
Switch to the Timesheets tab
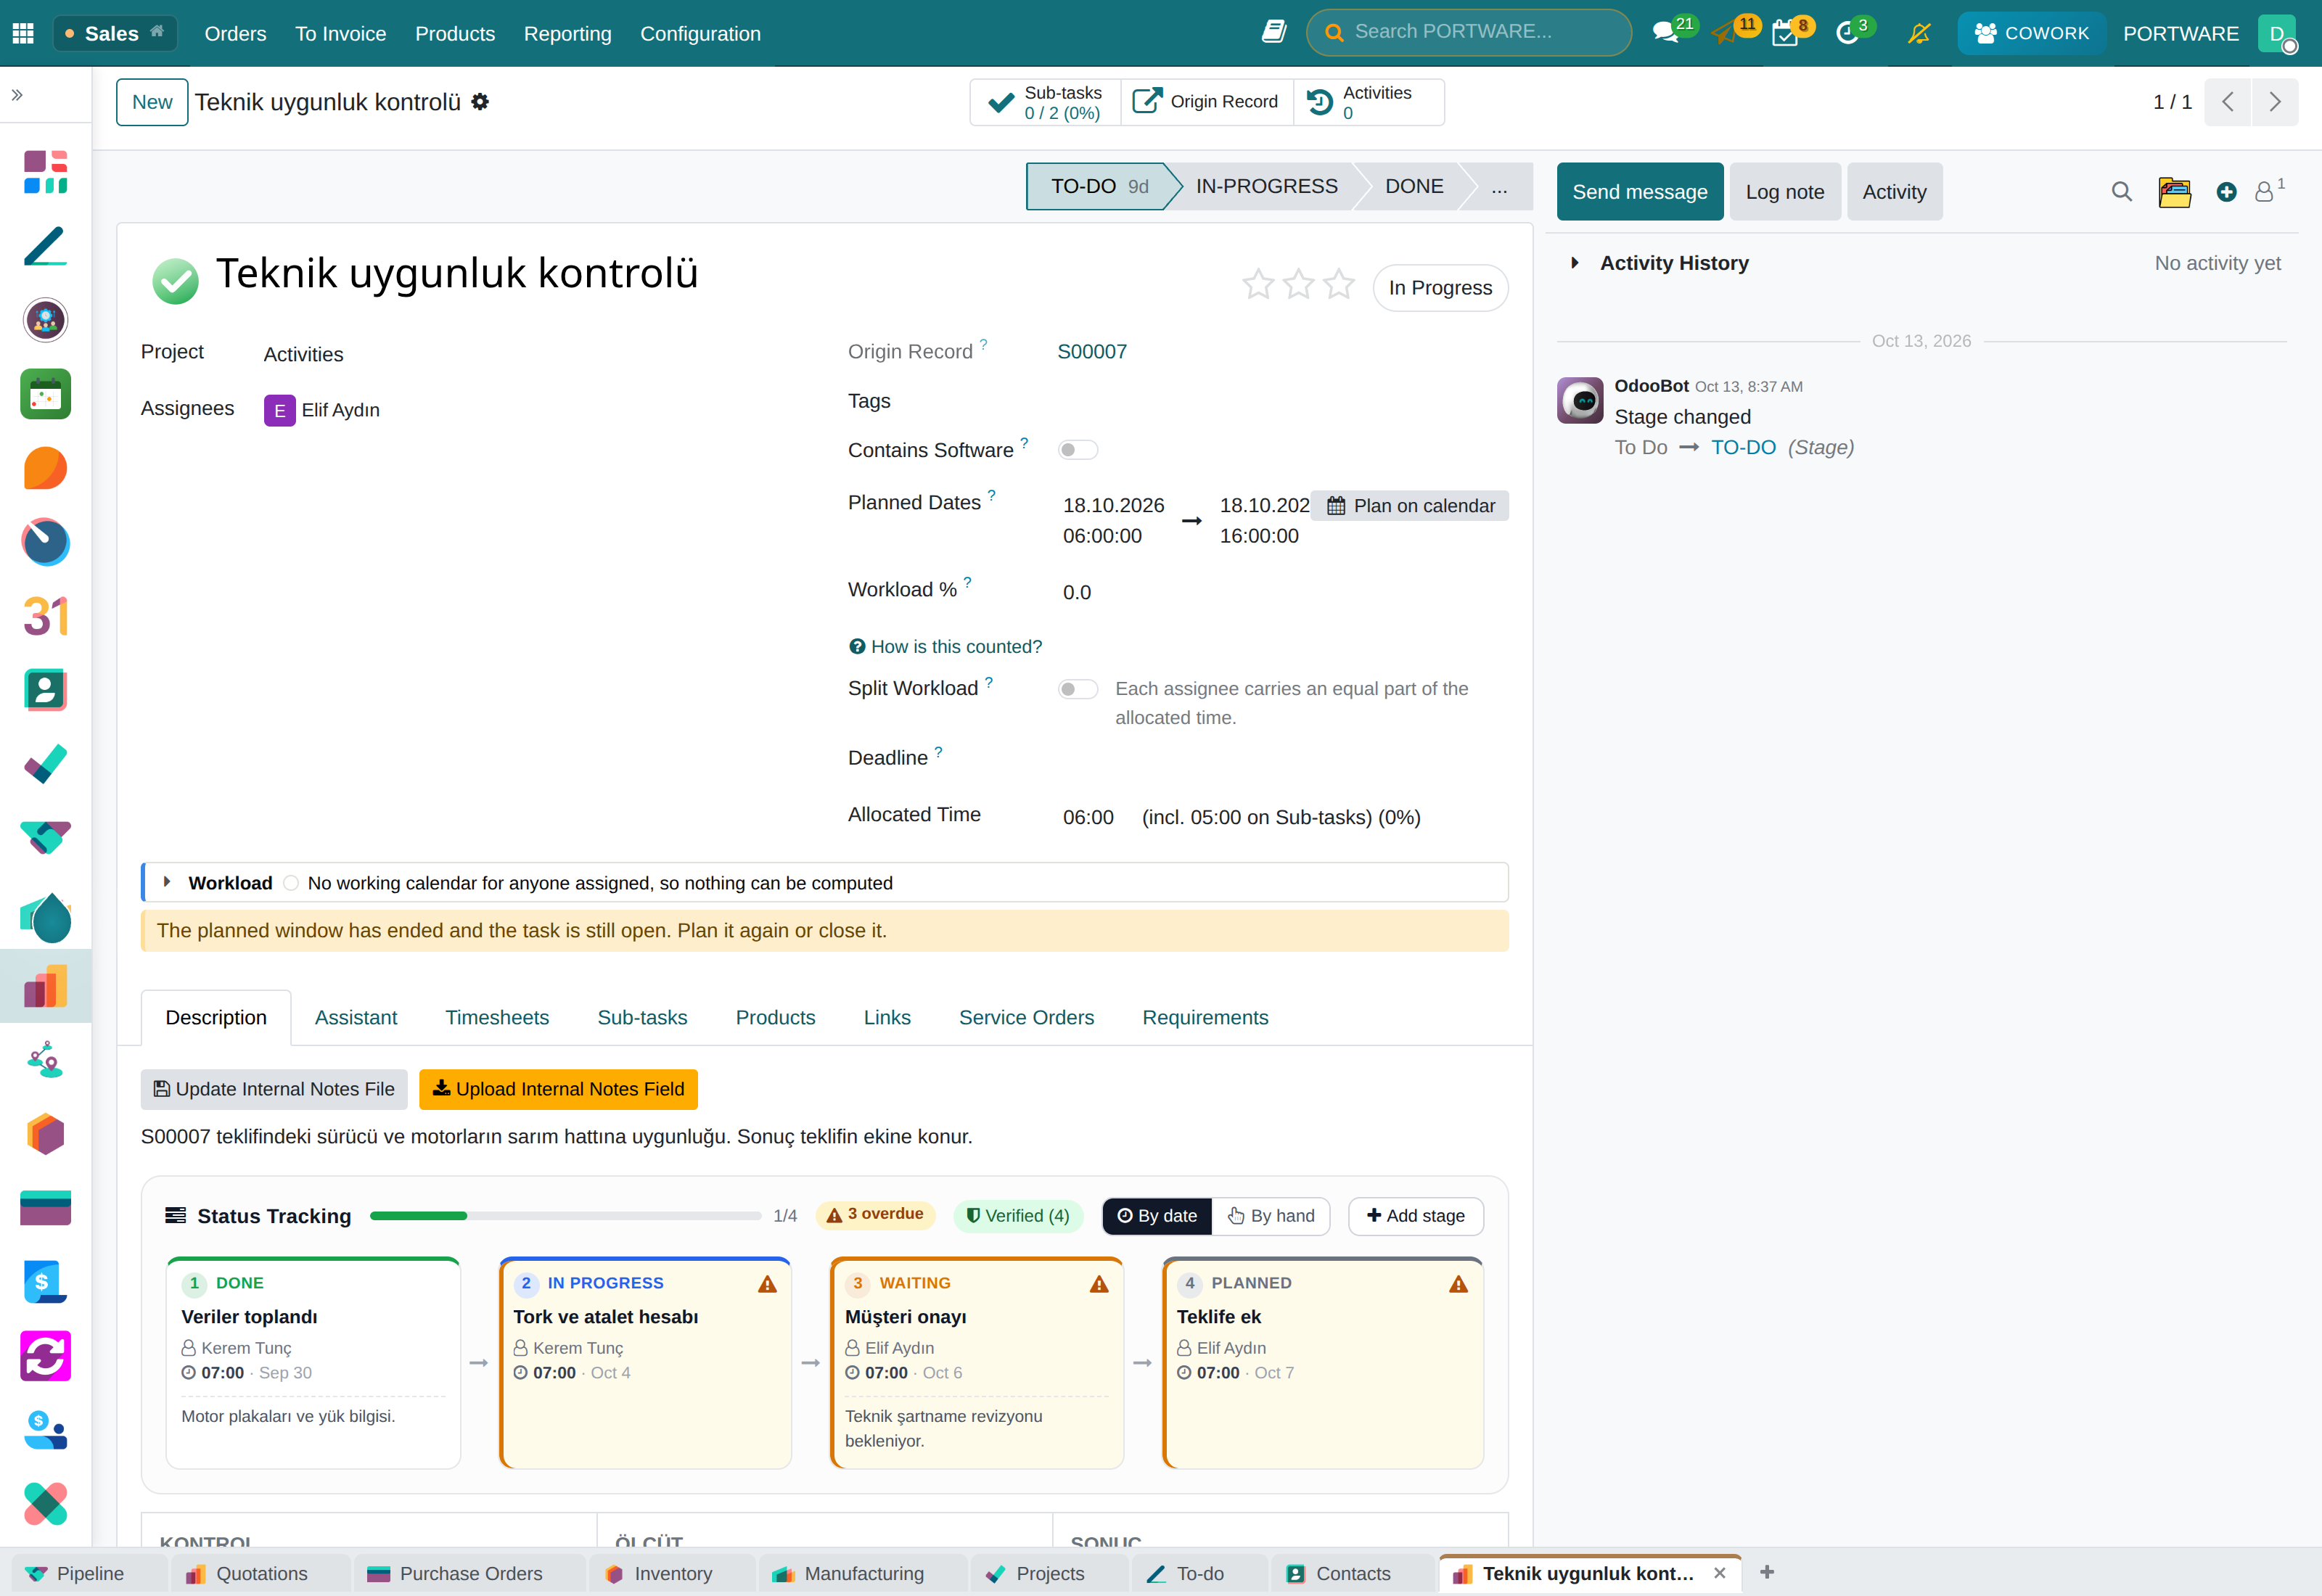pyautogui.click(x=497, y=1017)
